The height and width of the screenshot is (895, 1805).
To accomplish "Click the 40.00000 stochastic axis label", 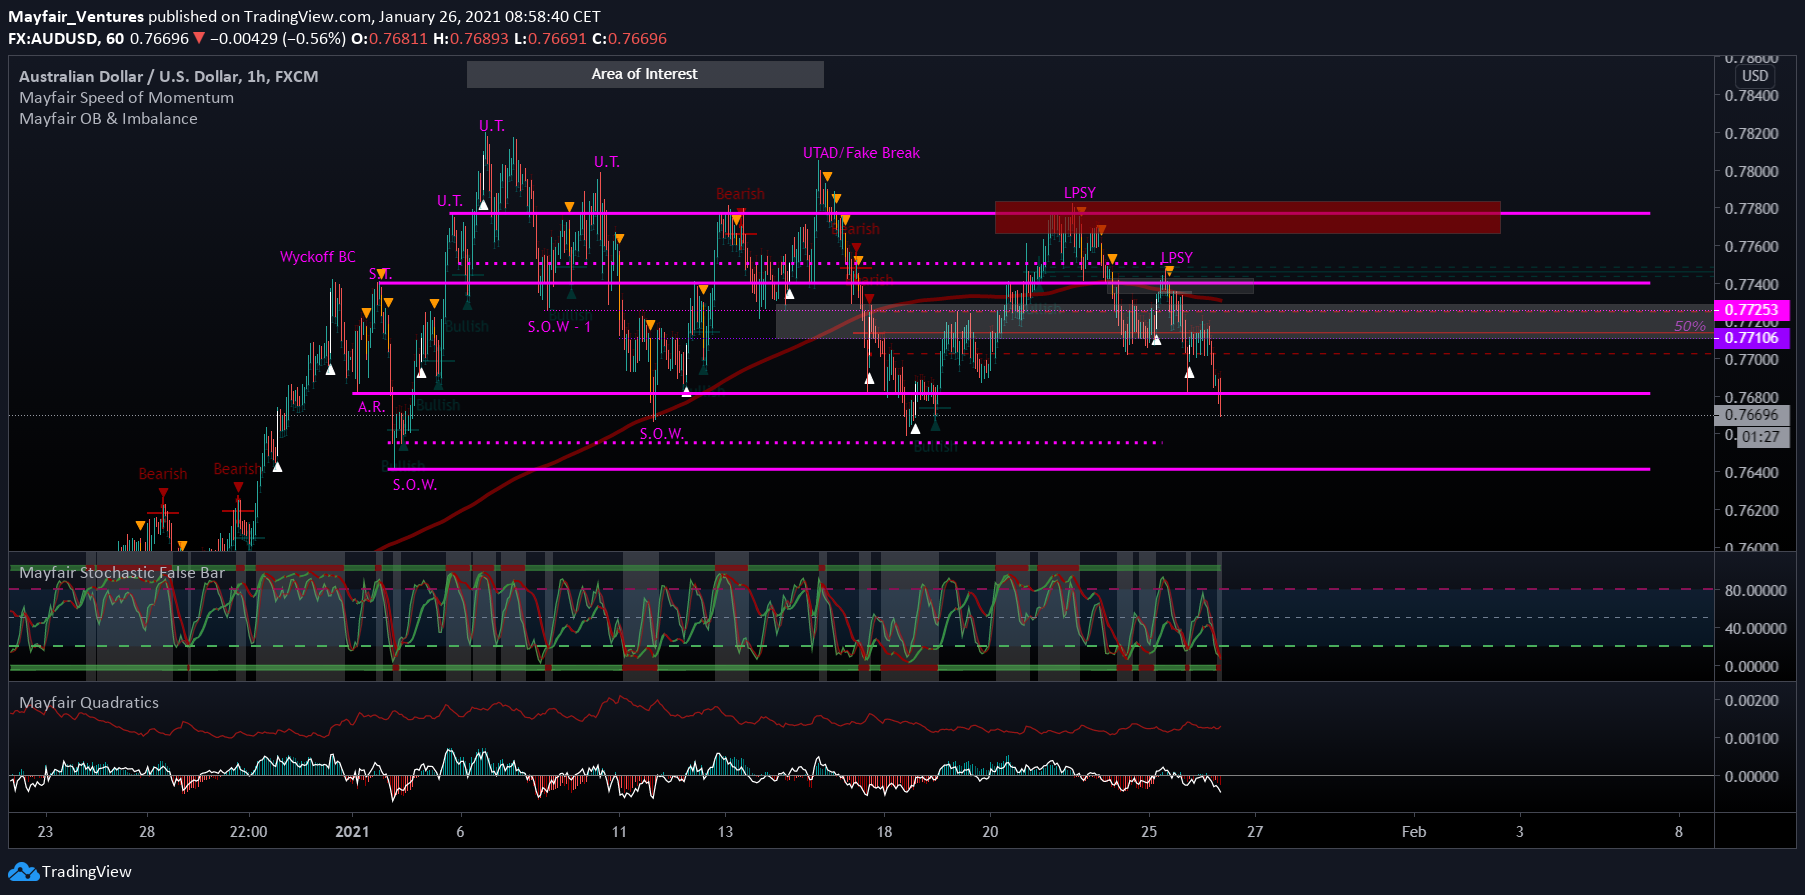I will [1755, 629].
